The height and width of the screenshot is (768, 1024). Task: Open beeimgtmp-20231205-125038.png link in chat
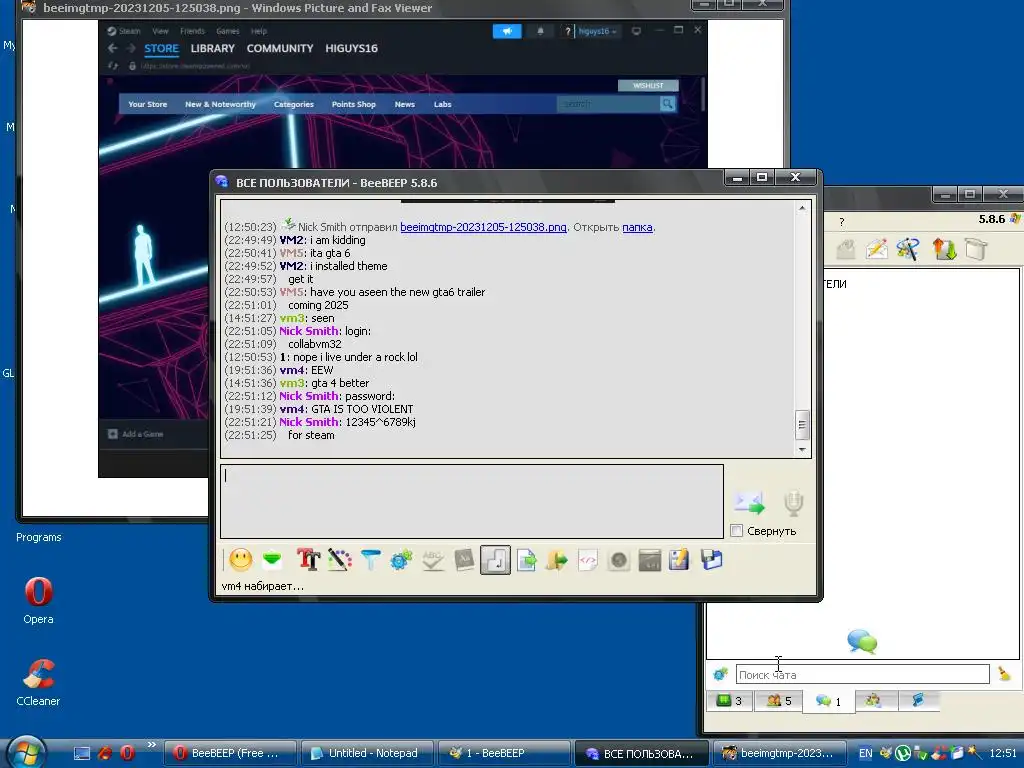[483, 227]
